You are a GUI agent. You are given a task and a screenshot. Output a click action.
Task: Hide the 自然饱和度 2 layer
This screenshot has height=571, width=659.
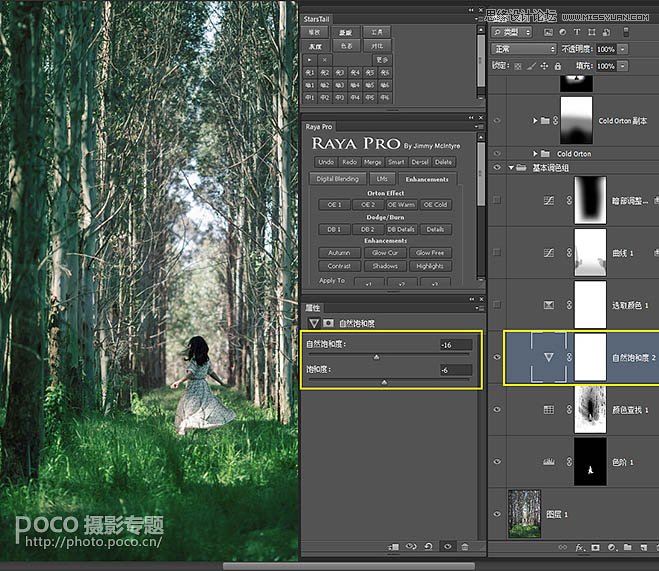[x=497, y=357]
